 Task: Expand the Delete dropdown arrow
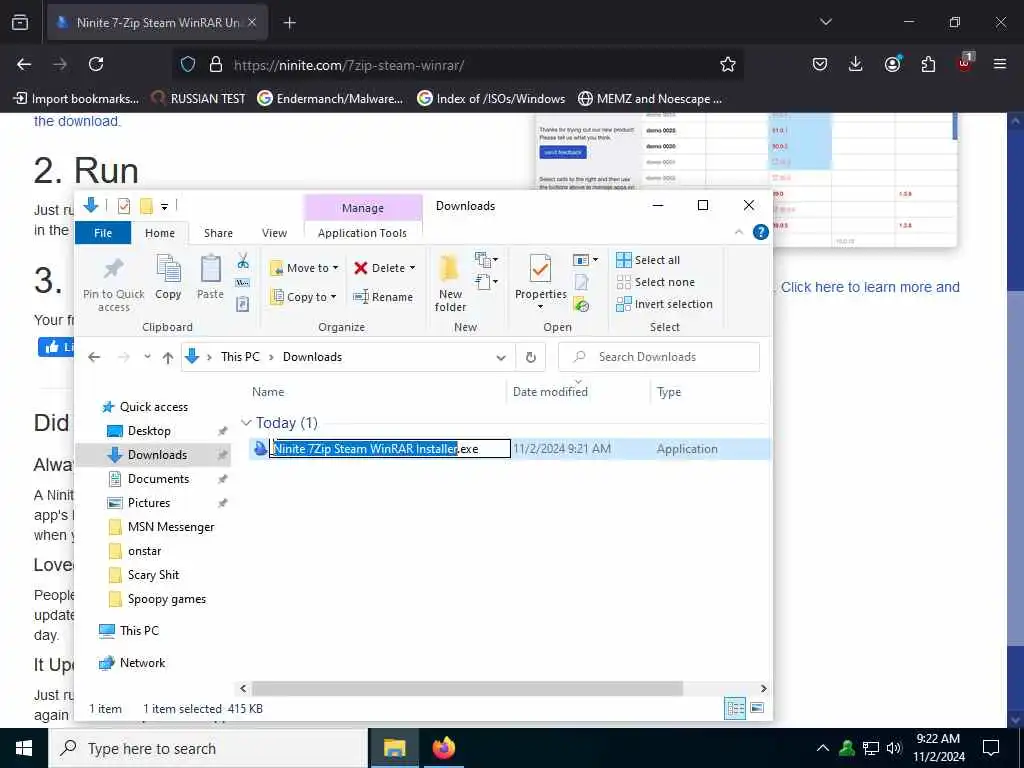[x=412, y=268]
